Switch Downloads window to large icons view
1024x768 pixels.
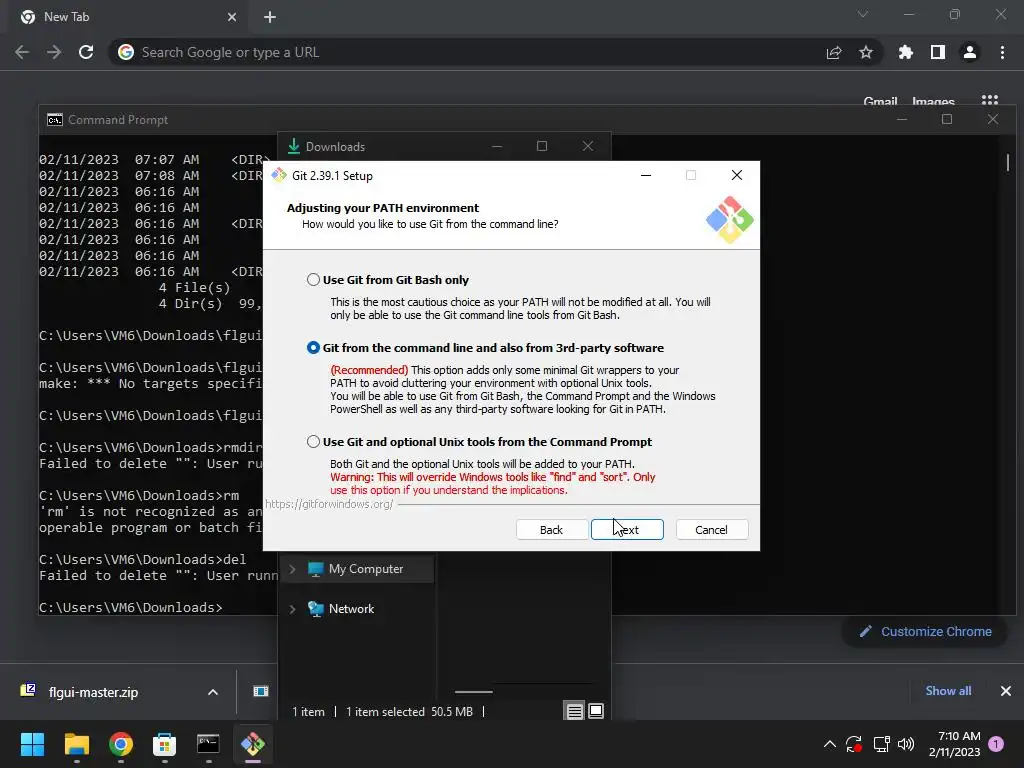[596, 711]
